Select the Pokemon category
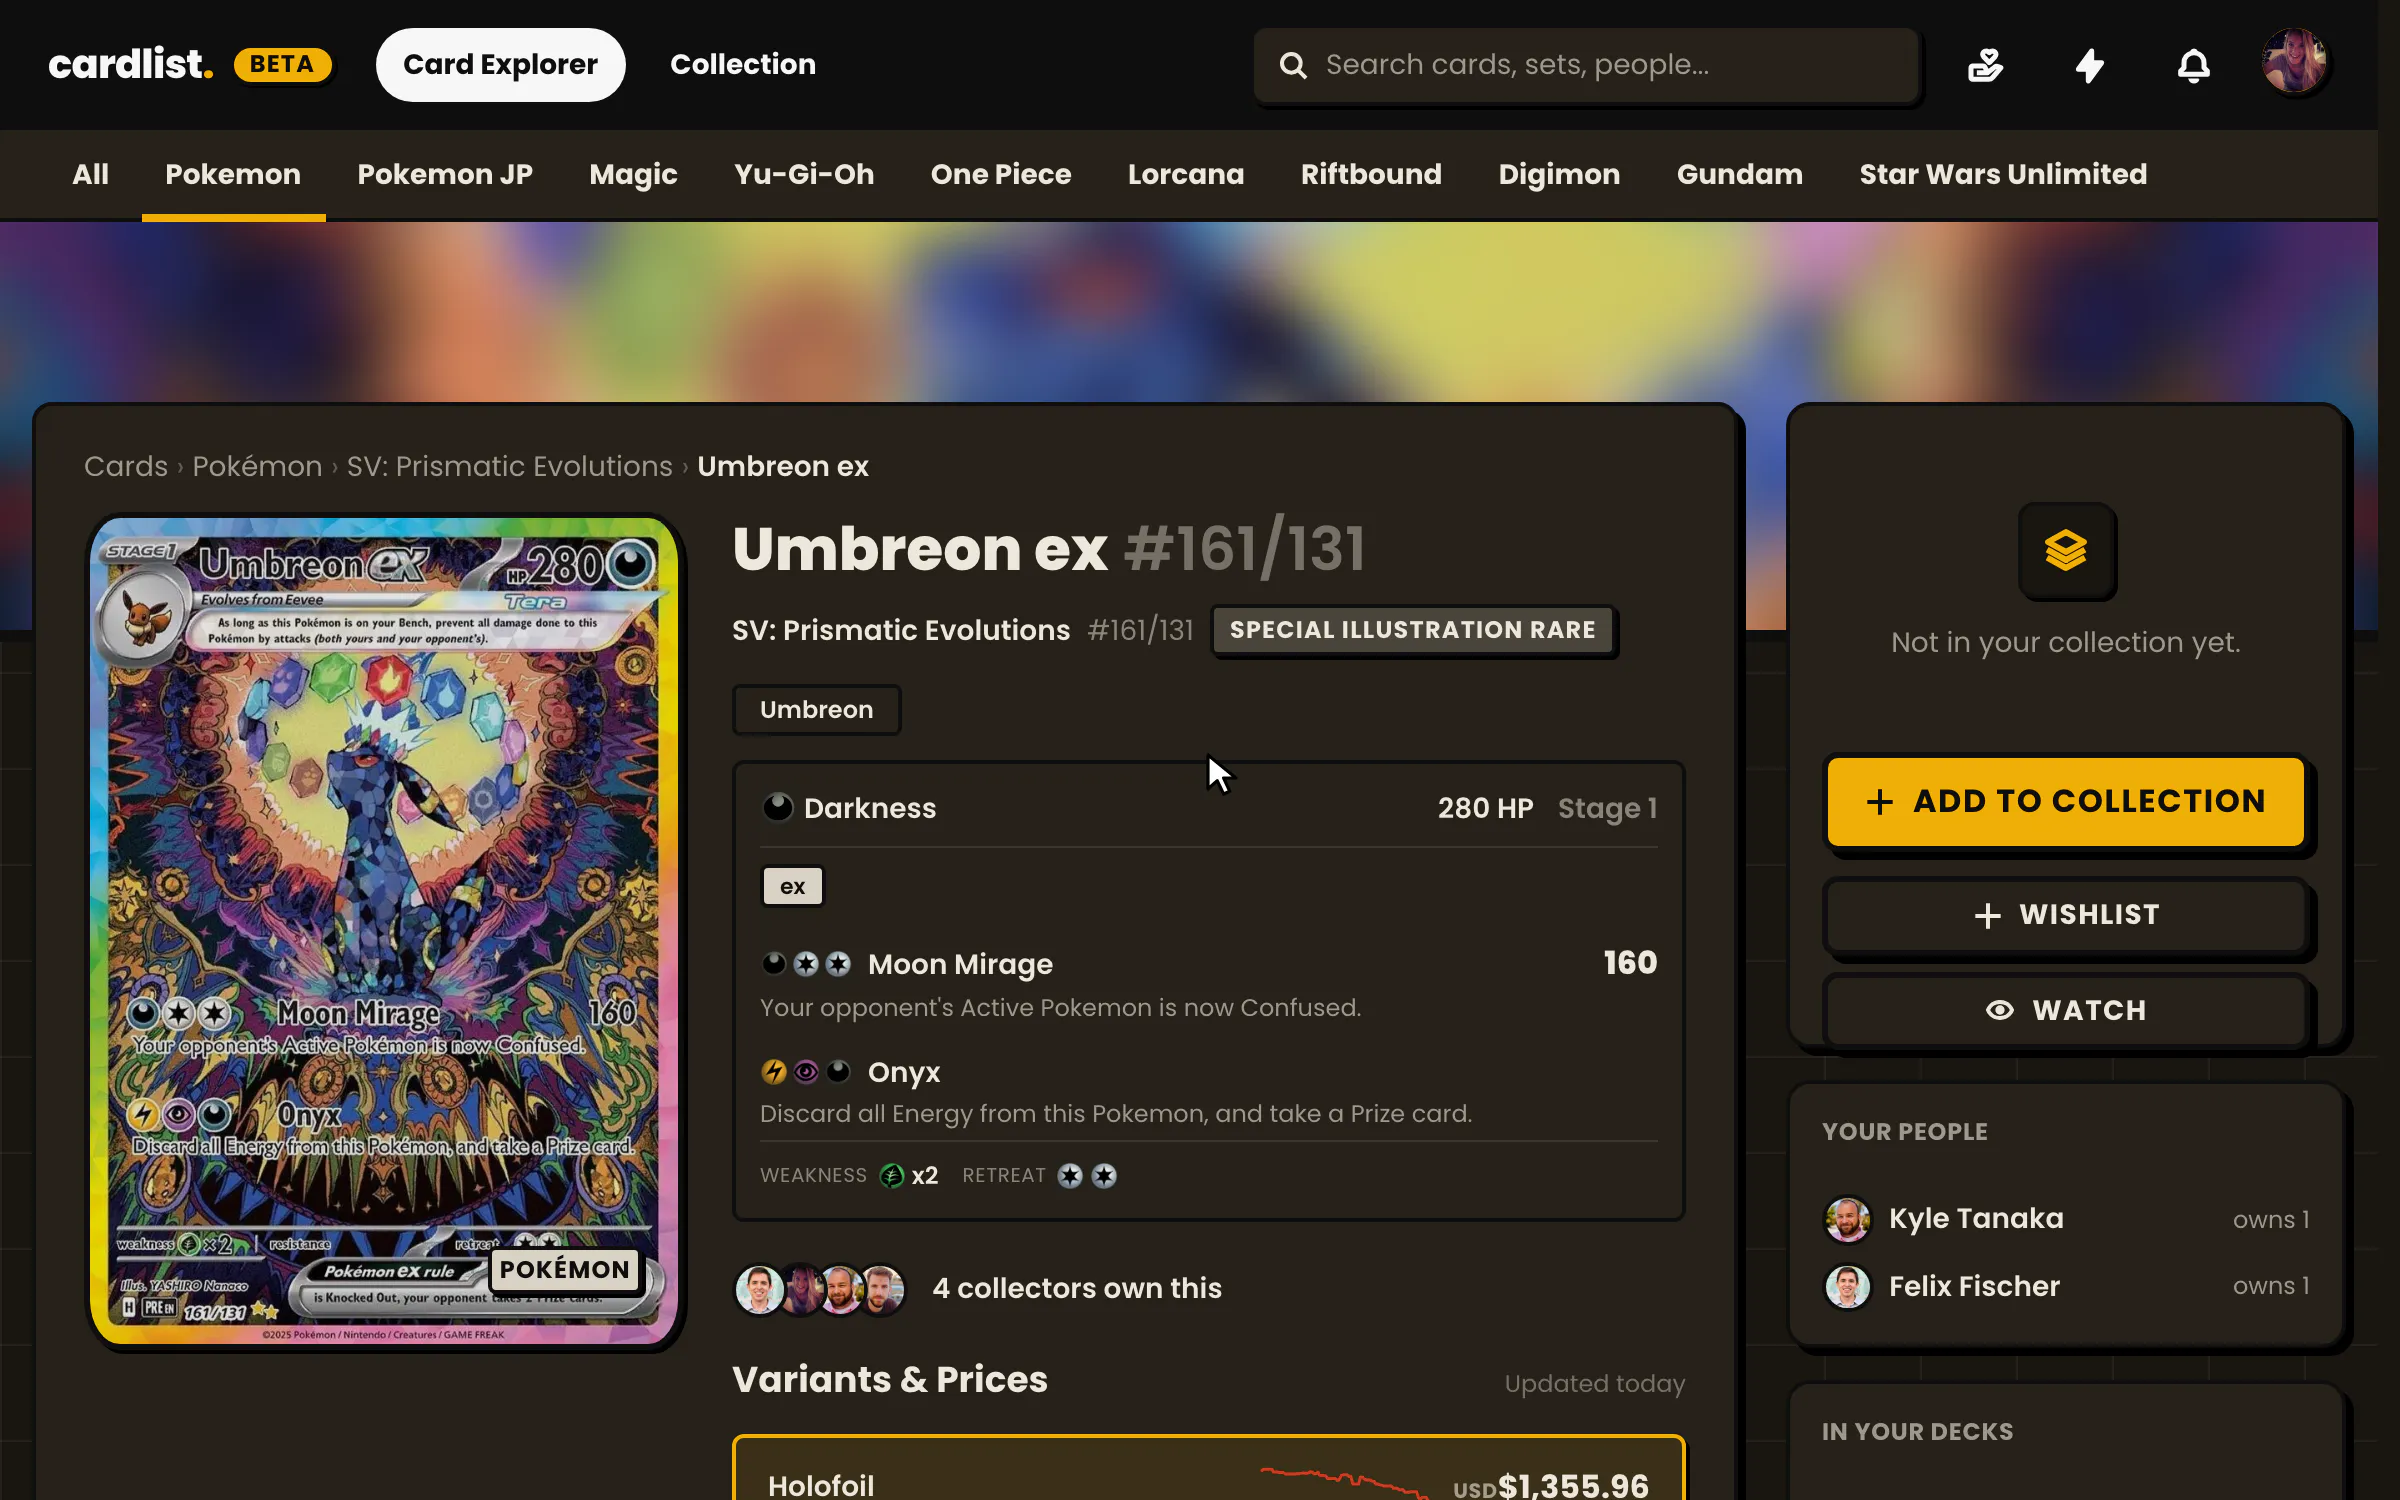Image resolution: width=2400 pixels, height=1500 pixels. tap(233, 174)
